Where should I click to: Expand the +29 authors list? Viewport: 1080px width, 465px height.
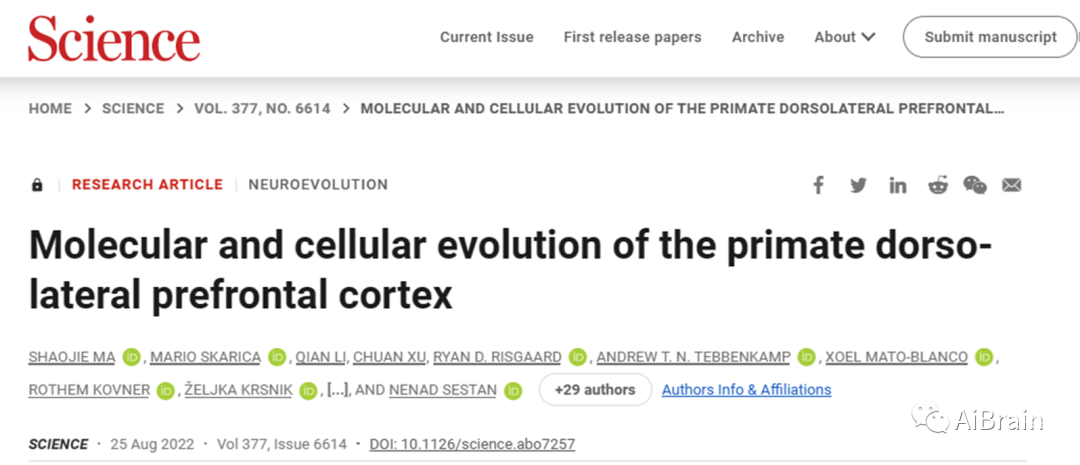595,390
